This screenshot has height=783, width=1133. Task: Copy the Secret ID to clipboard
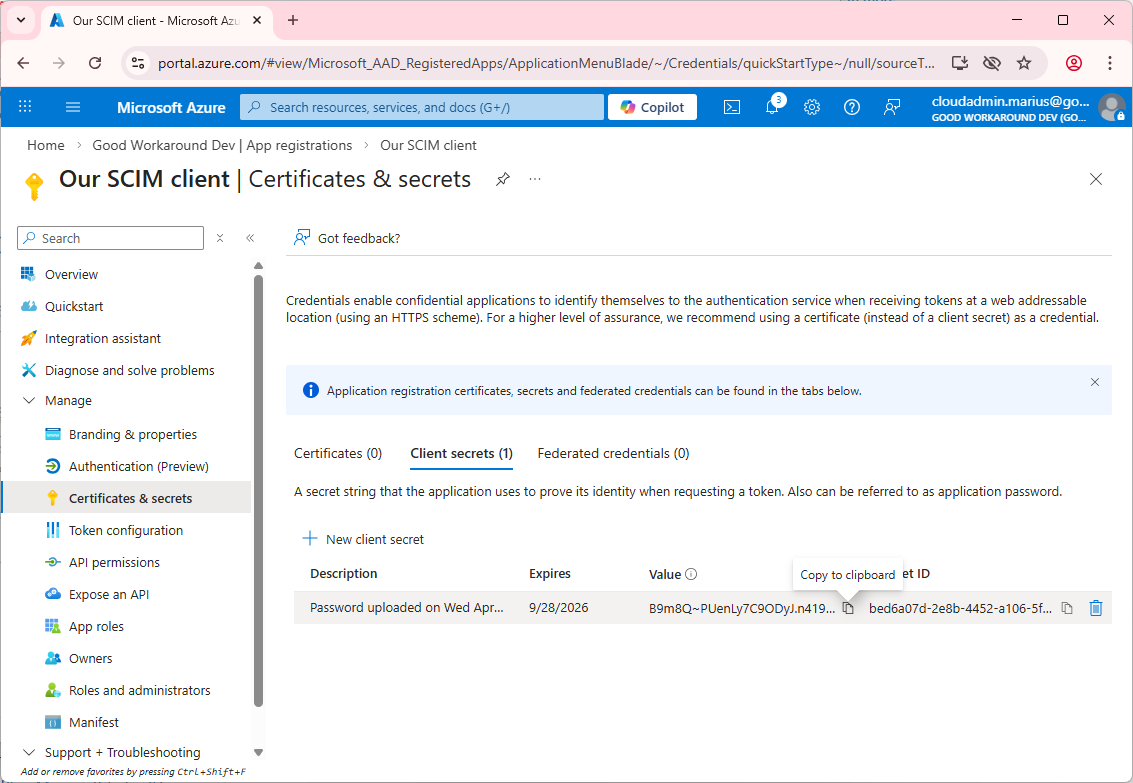(x=1067, y=608)
